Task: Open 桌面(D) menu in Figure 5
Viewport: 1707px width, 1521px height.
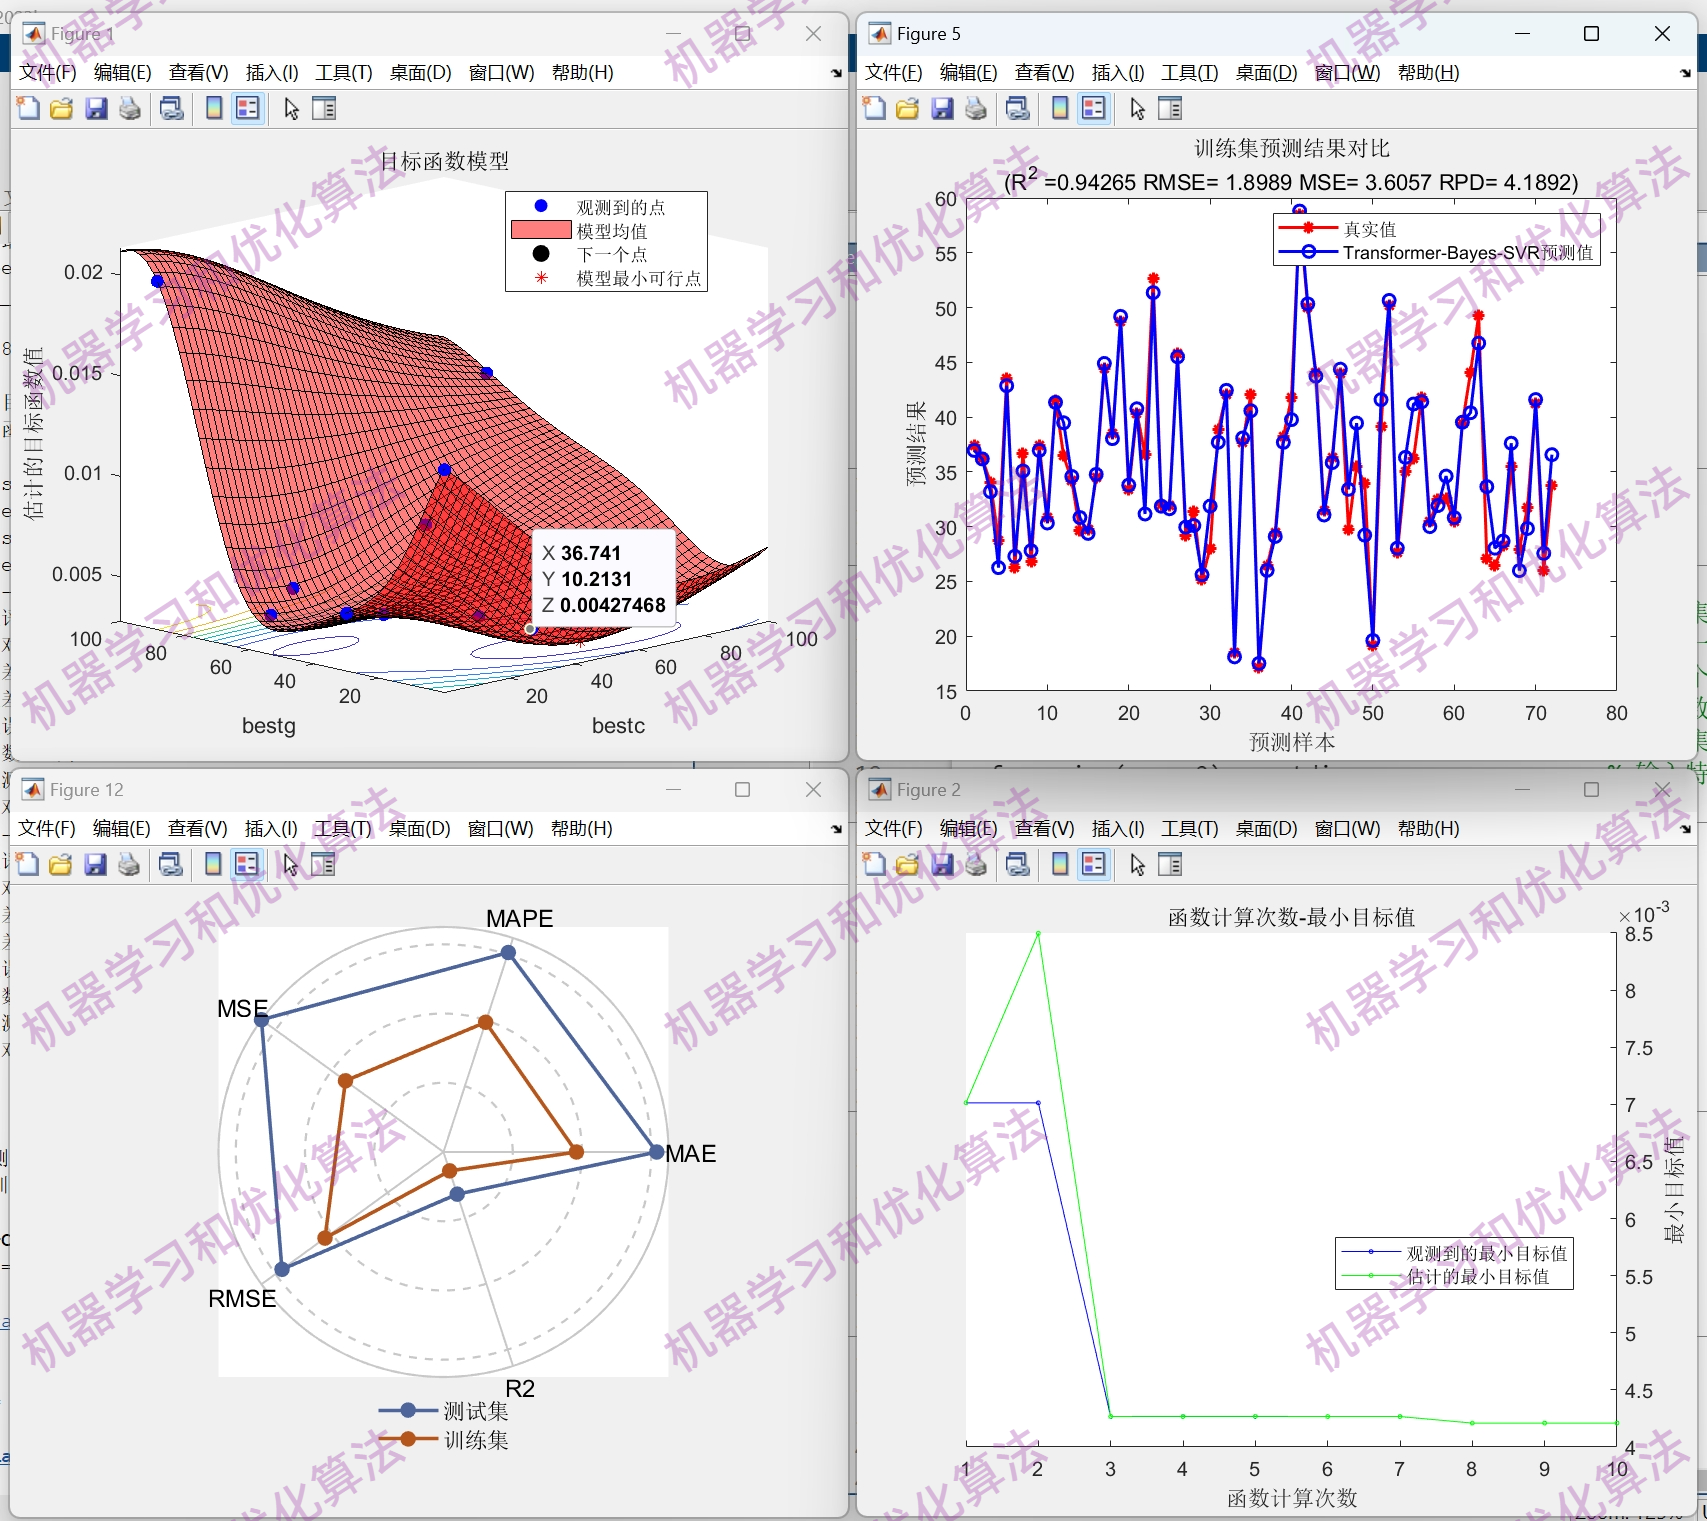Action: (1266, 73)
